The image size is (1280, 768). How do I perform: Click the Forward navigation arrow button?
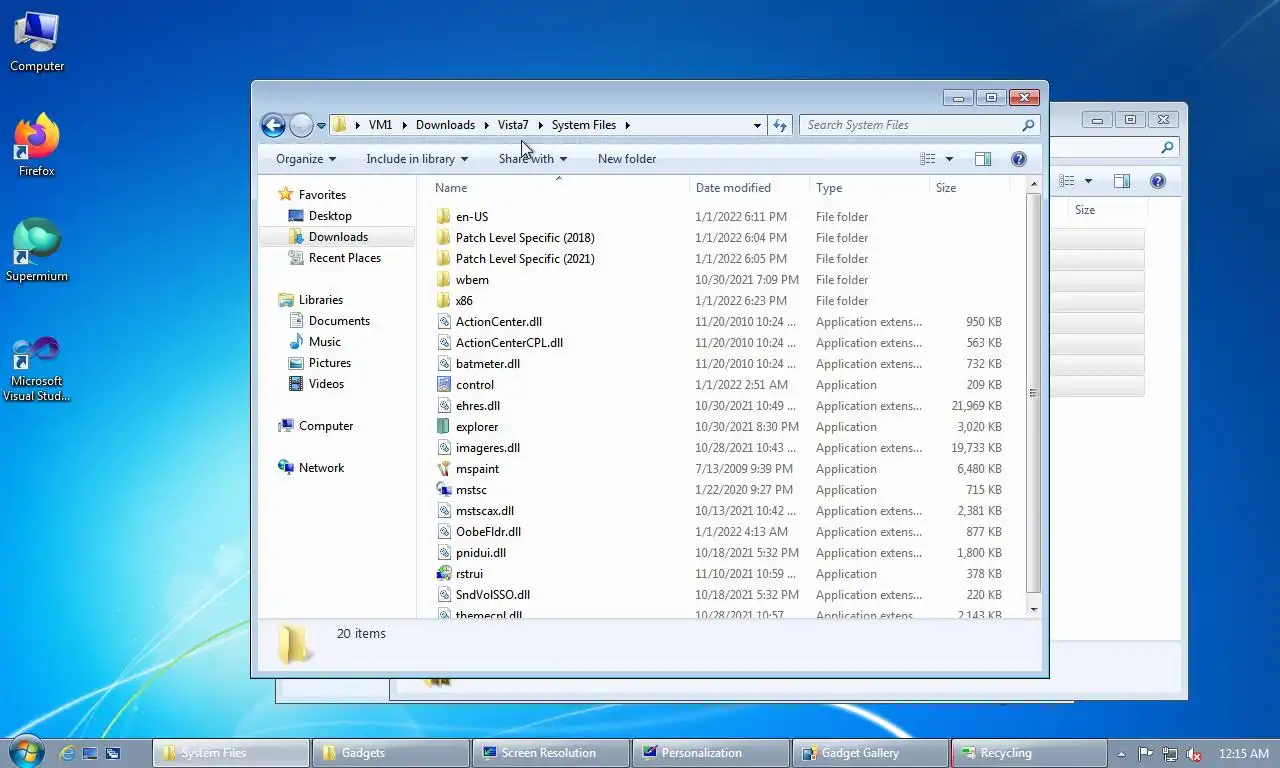(301, 125)
